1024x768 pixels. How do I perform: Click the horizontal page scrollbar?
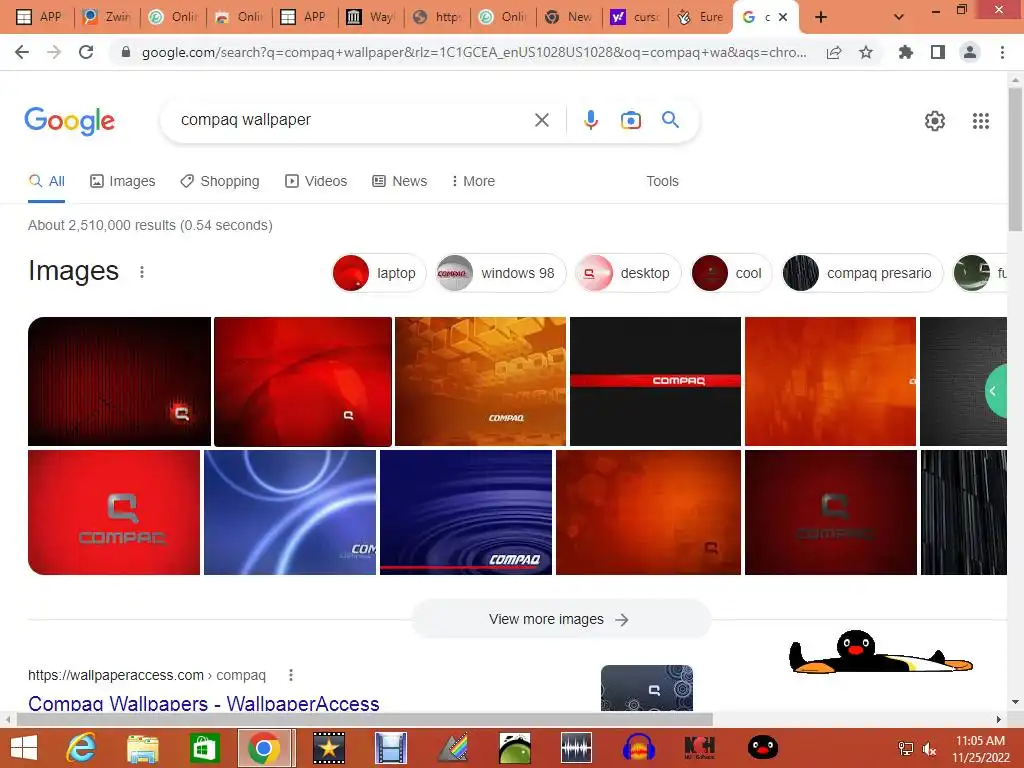(364, 719)
